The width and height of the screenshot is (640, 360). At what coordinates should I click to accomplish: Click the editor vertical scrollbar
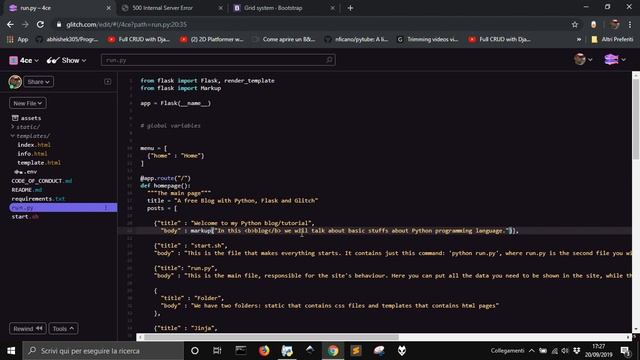point(636,118)
